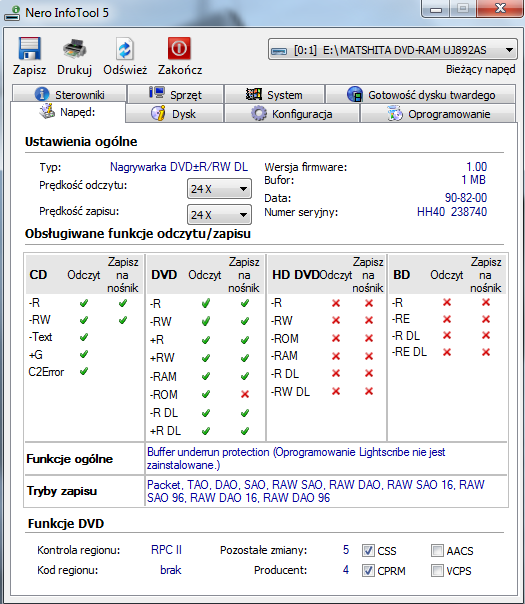Open the Oprogramowanie tab
Screen dimensions: 525x604
click(438, 114)
